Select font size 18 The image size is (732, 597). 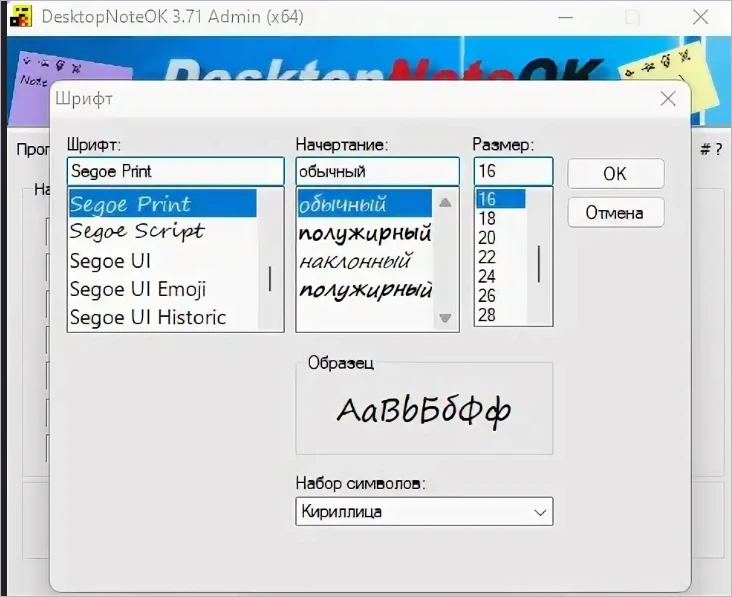tap(500, 218)
